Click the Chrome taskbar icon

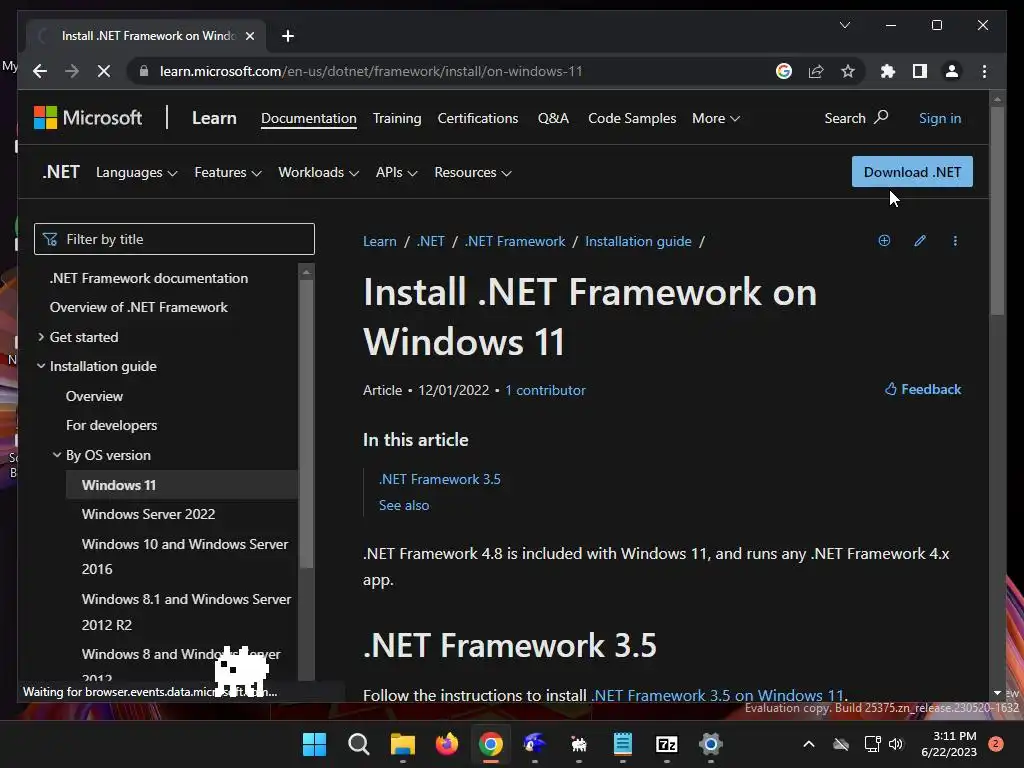(x=490, y=744)
